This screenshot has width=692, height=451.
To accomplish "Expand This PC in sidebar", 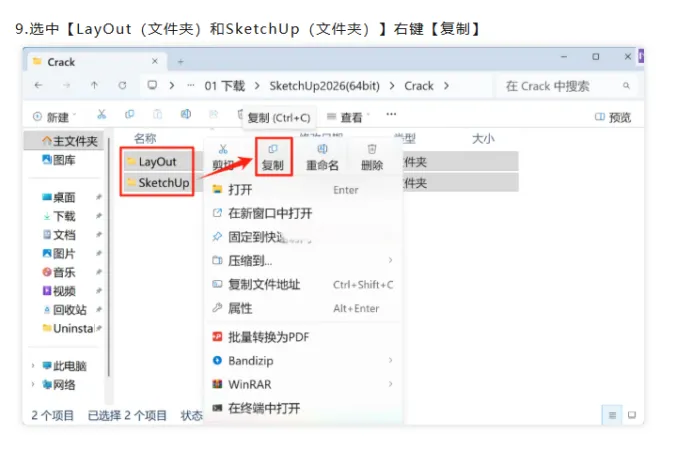I will 33,366.
